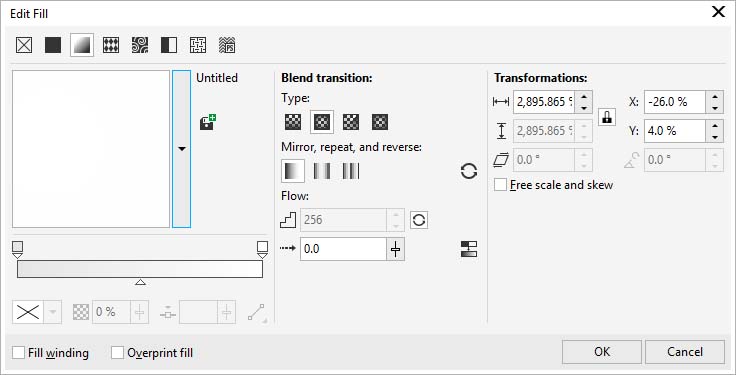Select the No fill type icon
The height and width of the screenshot is (375, 736).
[x=24, y=45]
